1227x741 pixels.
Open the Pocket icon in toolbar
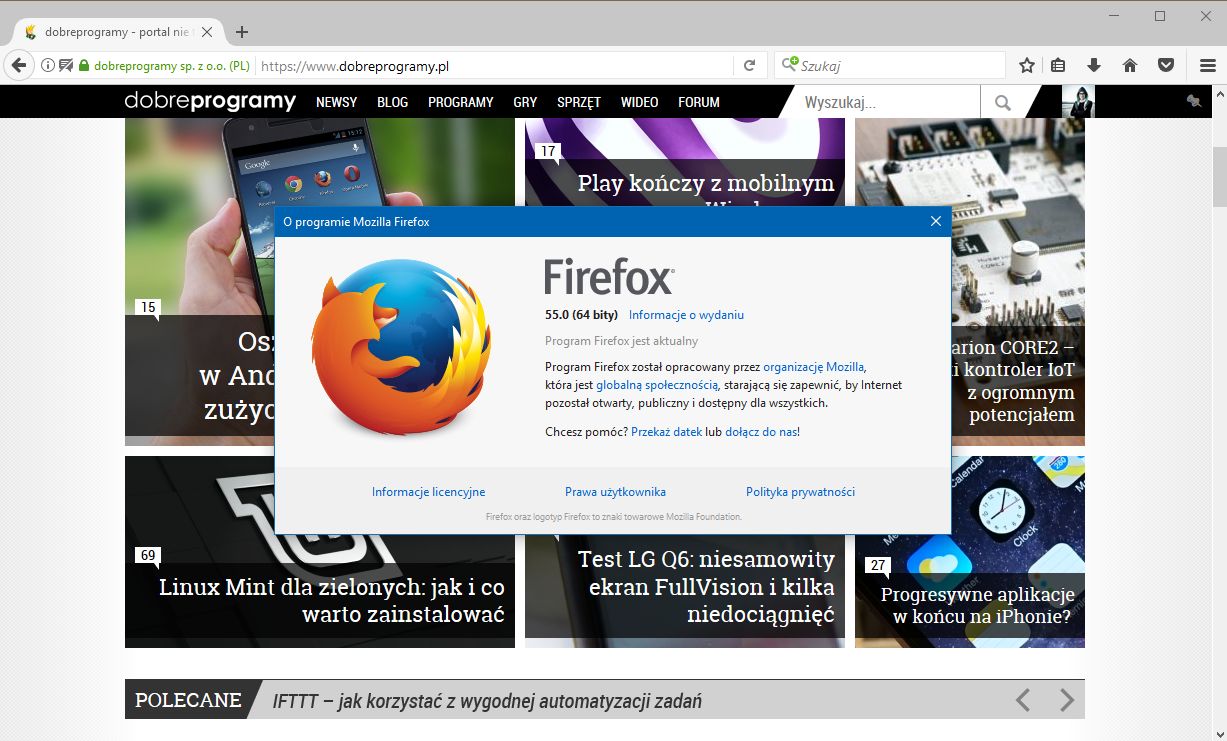1166,66
